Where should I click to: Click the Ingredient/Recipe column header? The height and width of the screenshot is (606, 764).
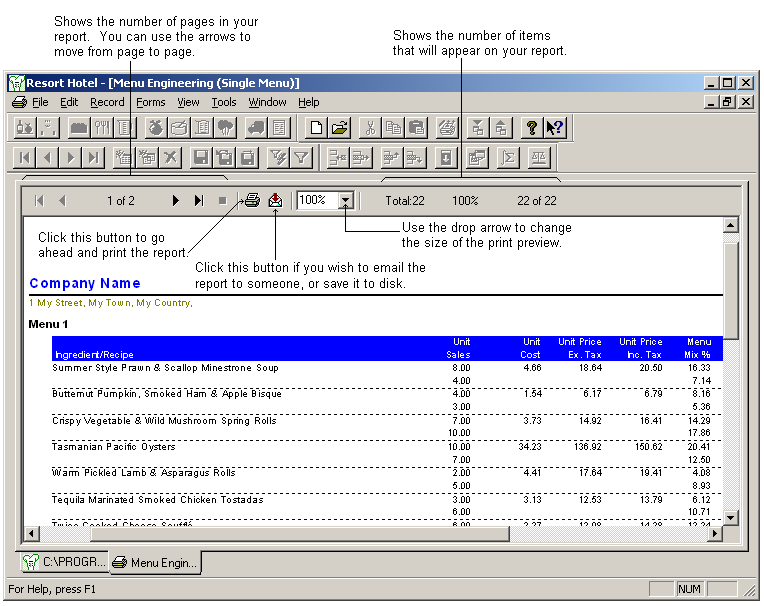[94, 355]
